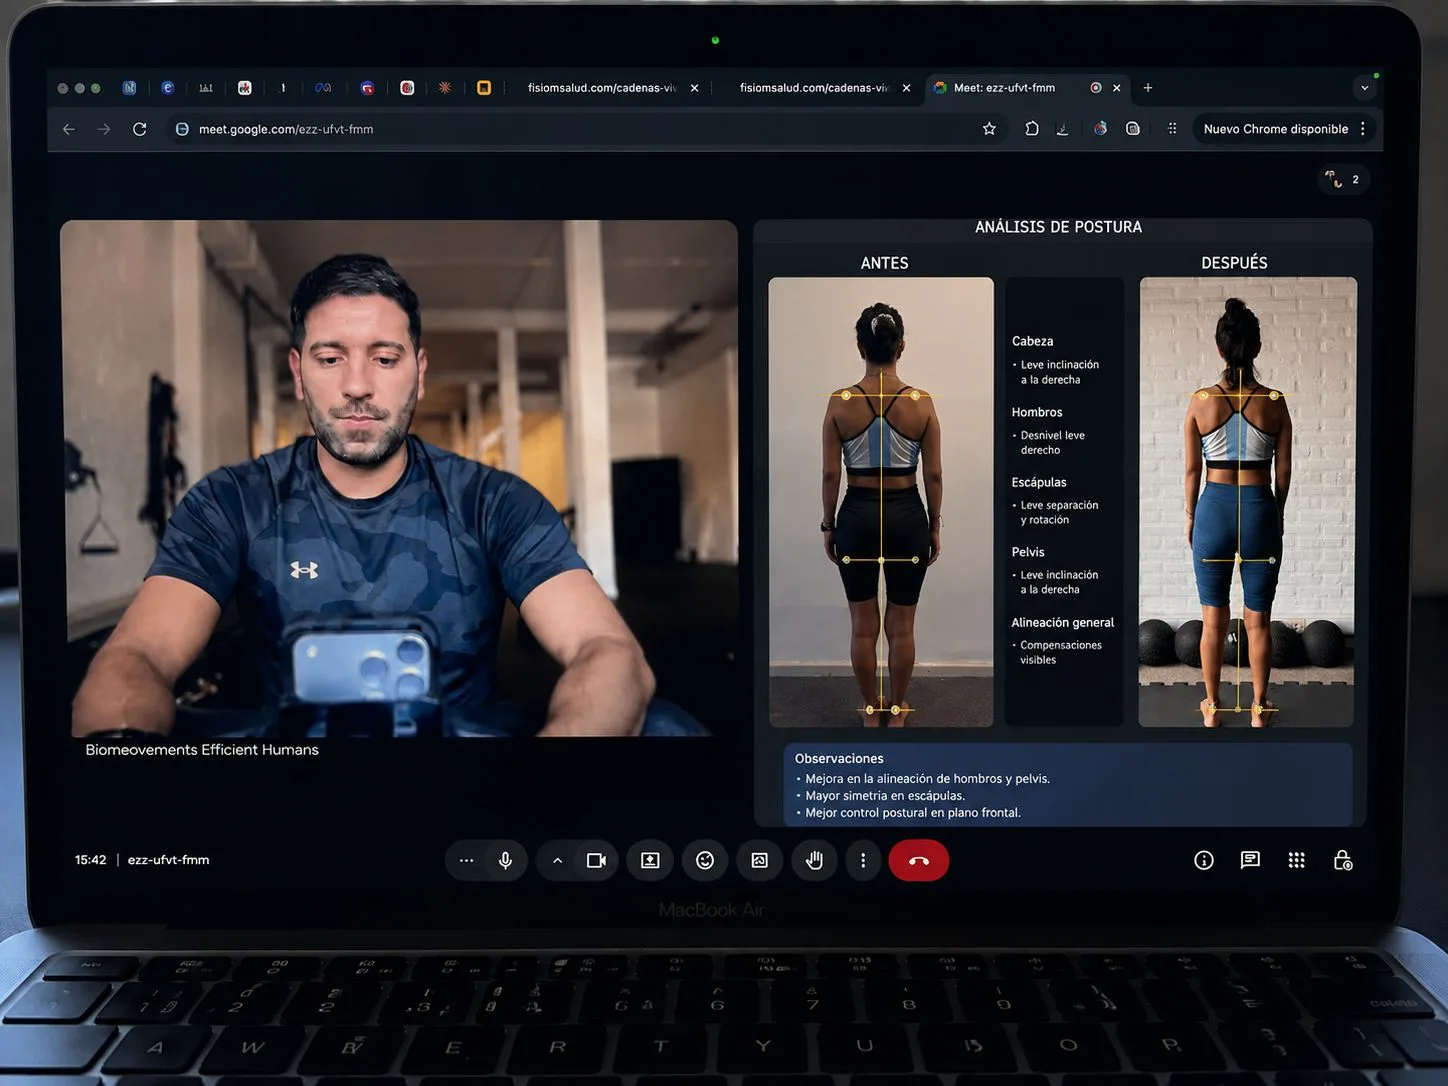
Task: Click the Escápulas heading in shared slide
Action: coord(1039,482)
